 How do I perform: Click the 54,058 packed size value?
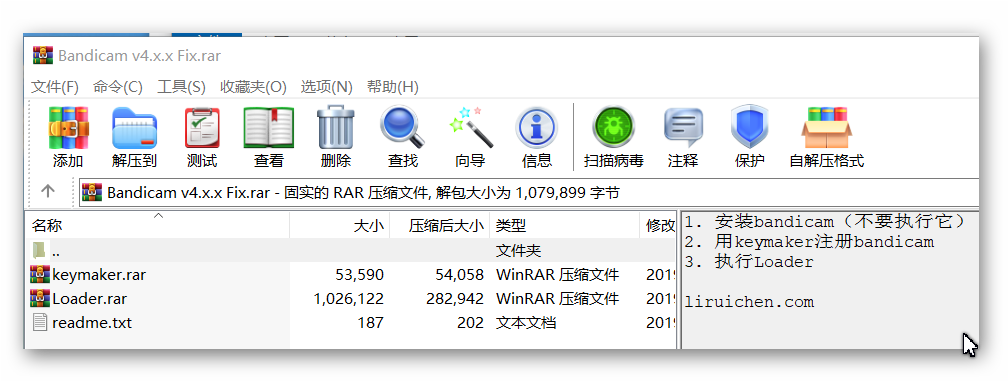click(460, 275)
